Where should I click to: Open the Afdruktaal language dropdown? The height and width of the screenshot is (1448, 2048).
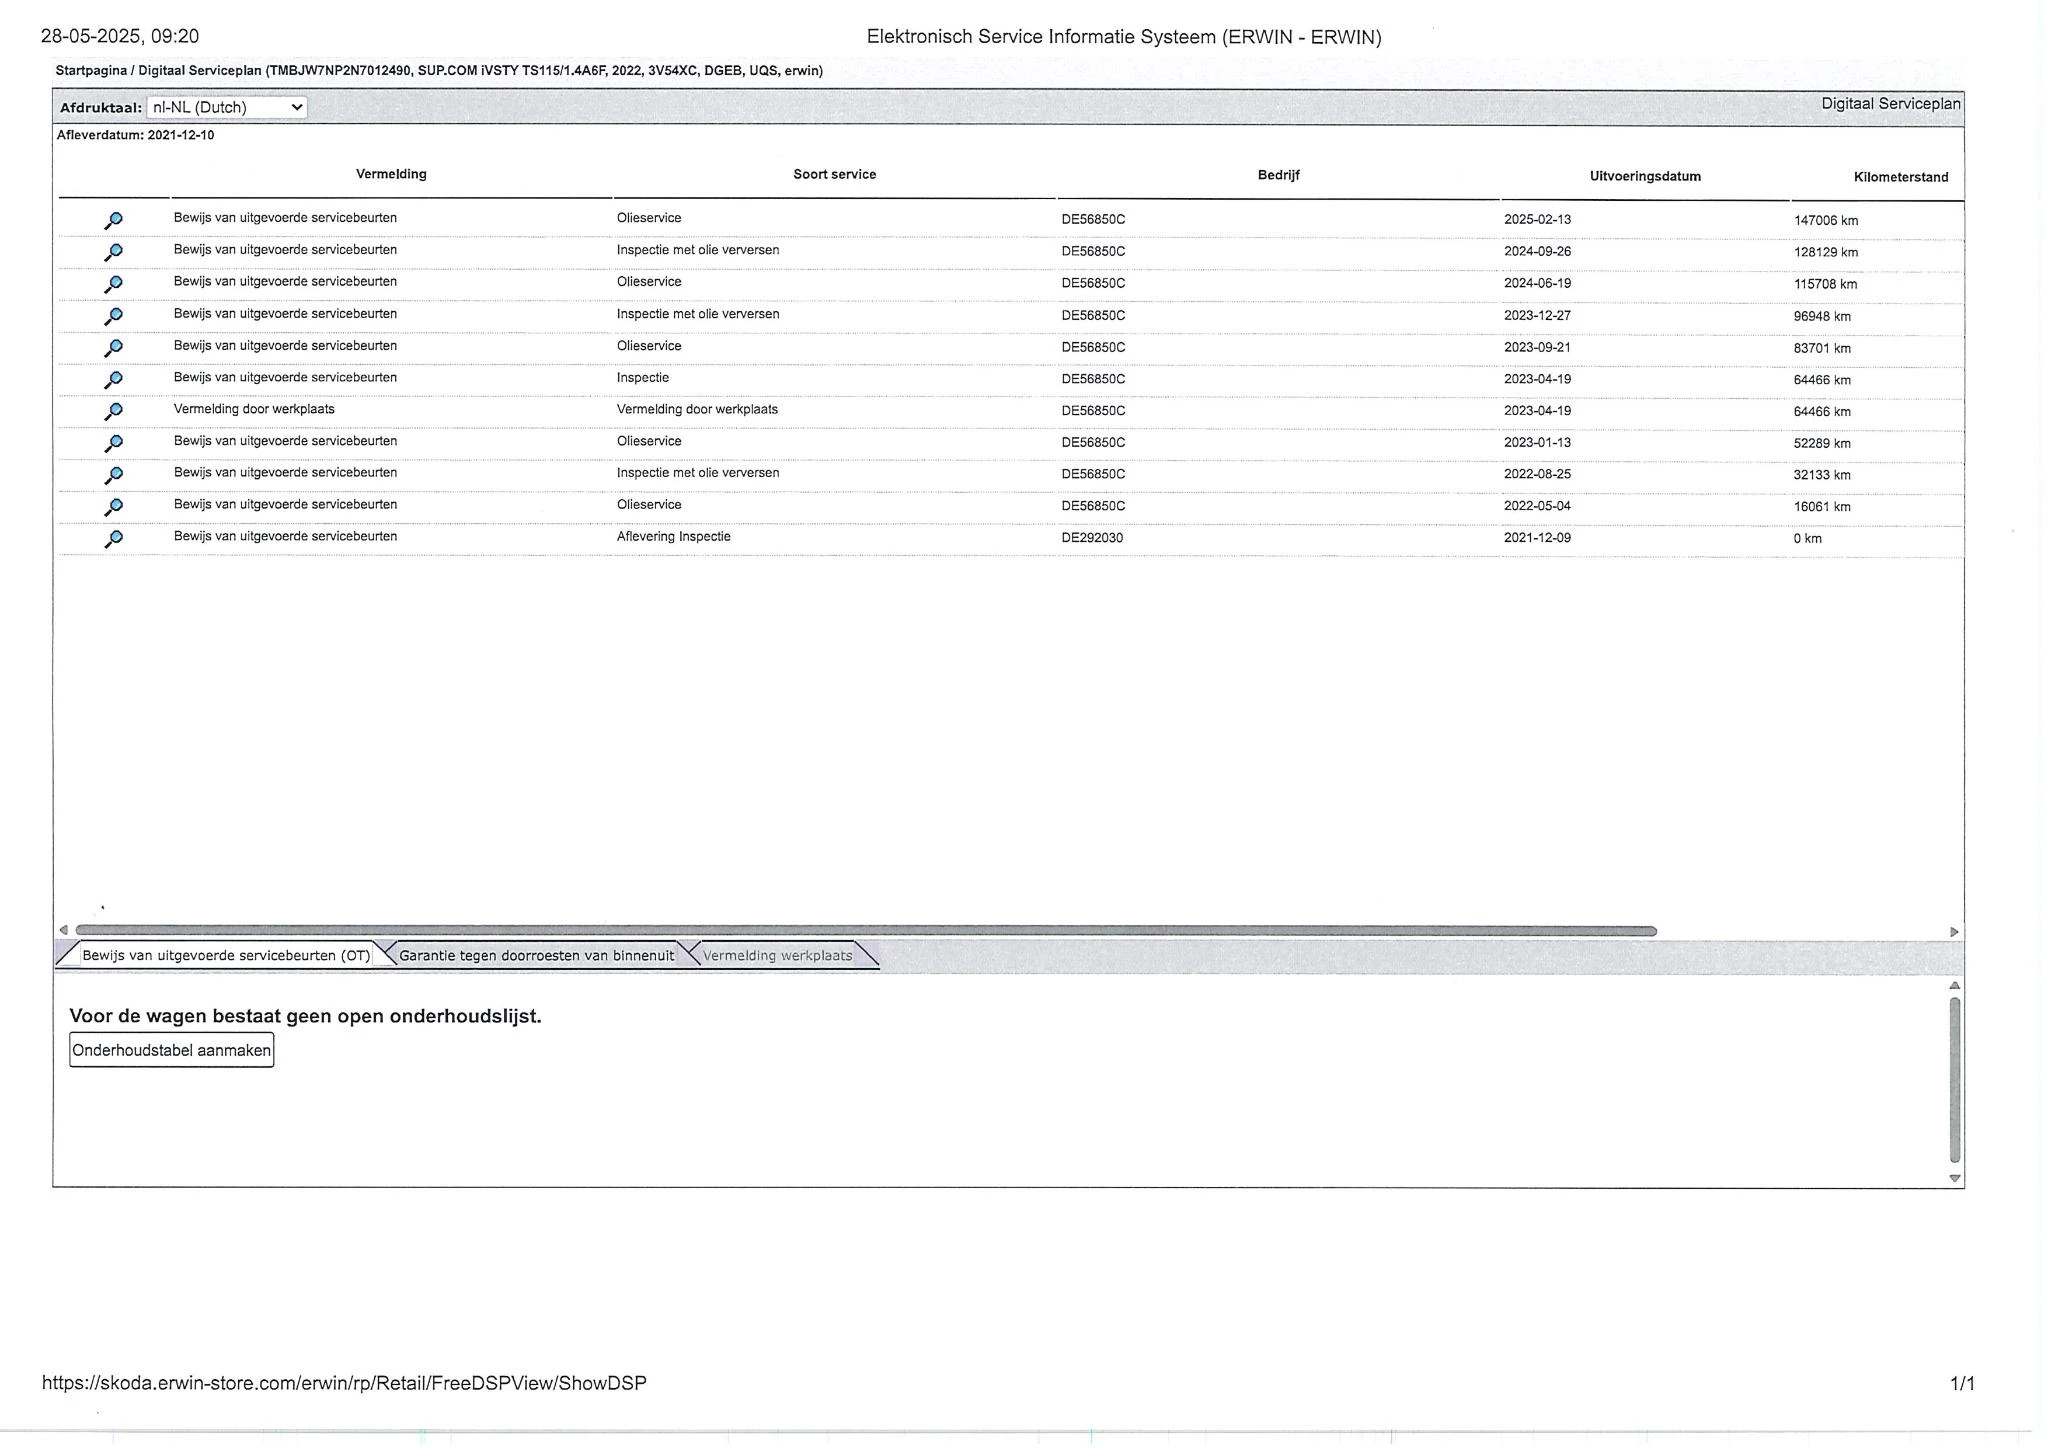[227, 107]
